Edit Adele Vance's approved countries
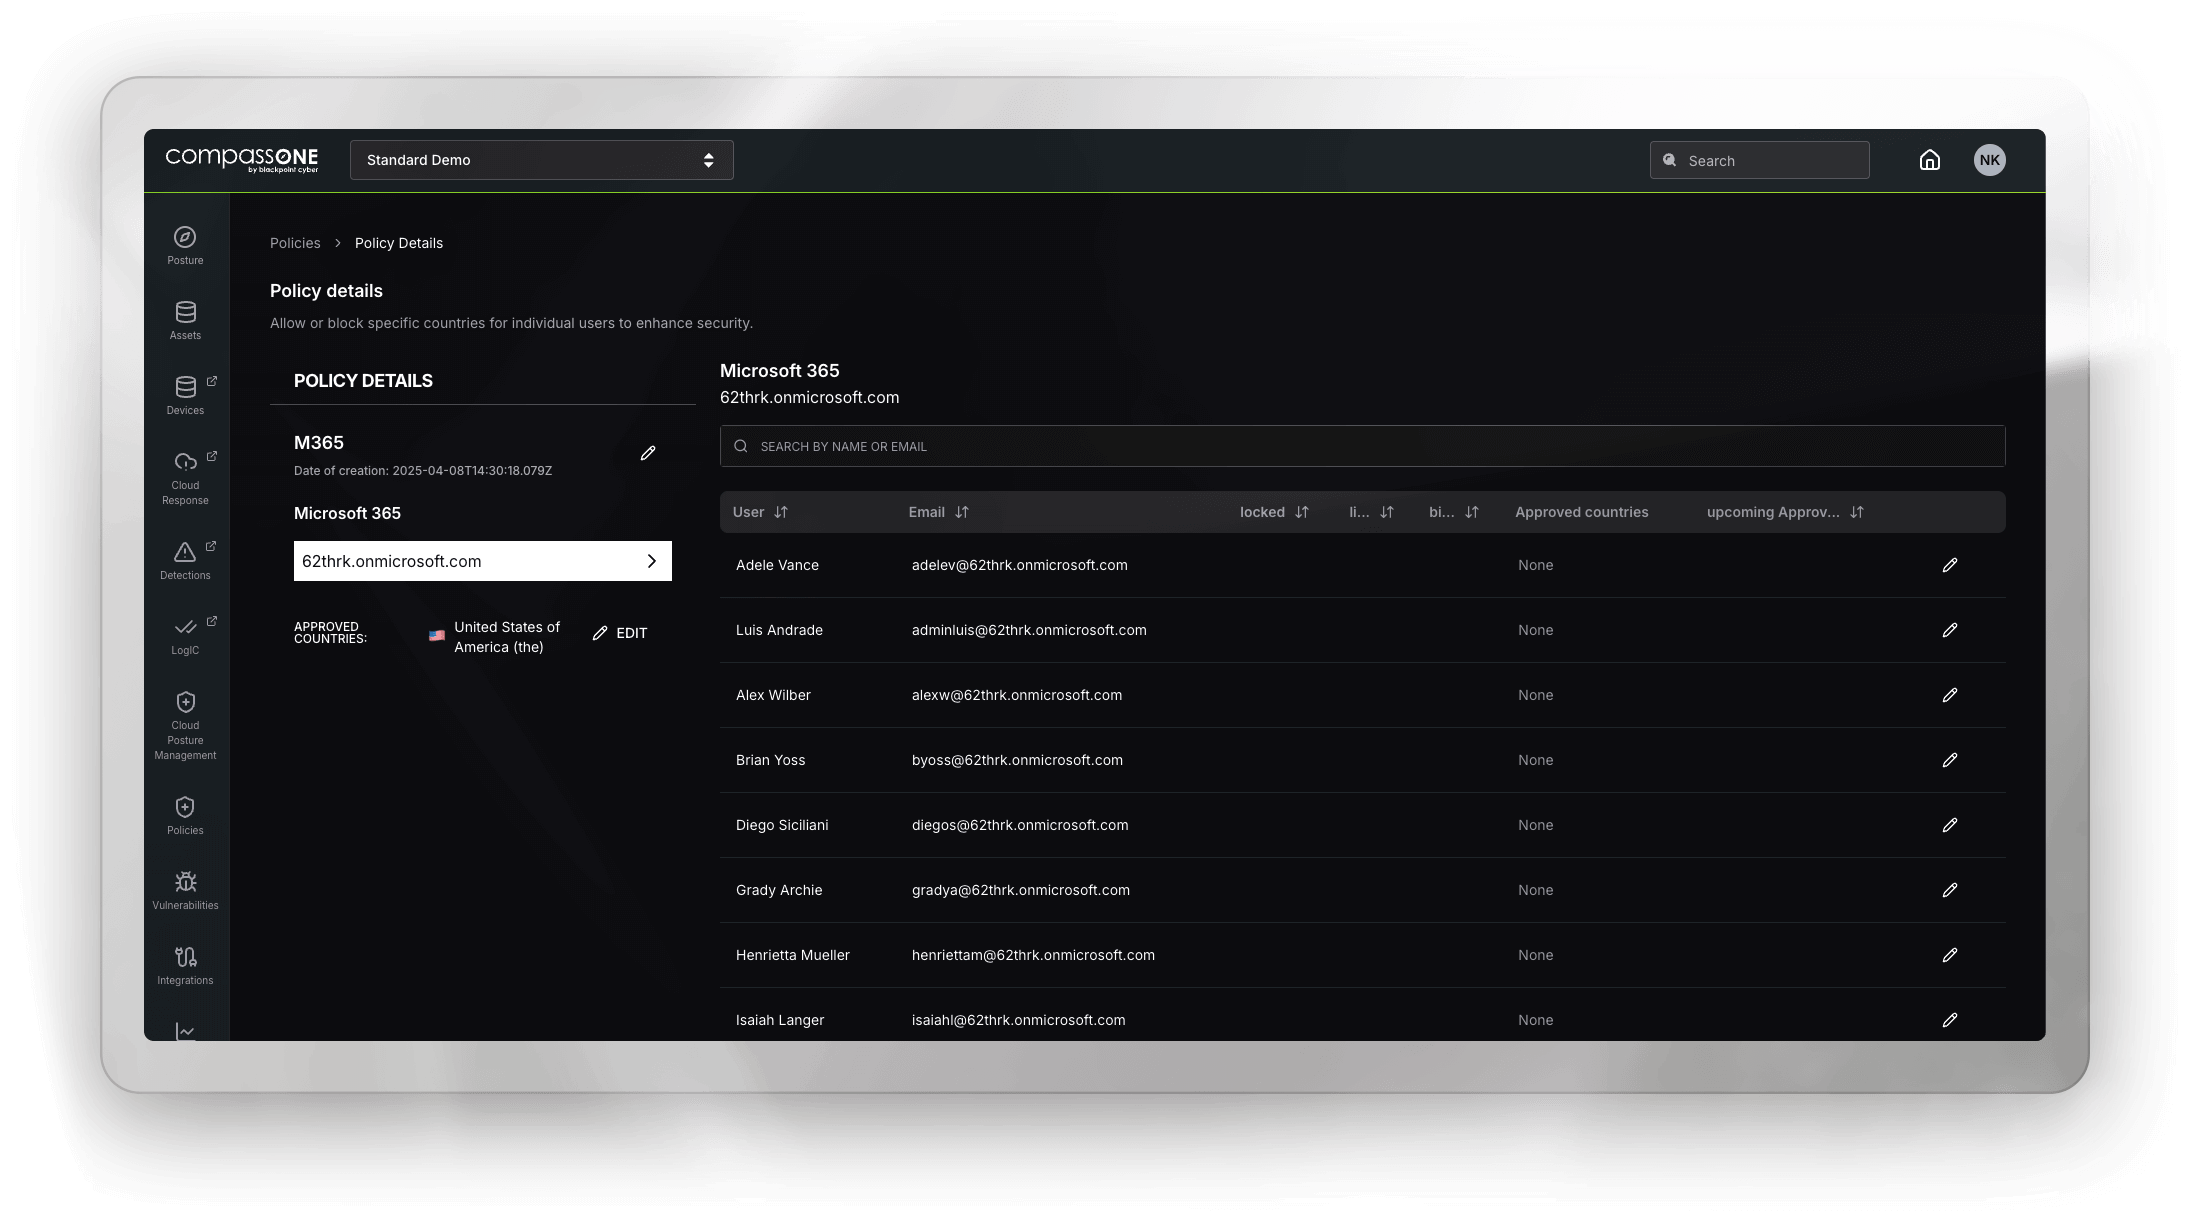The width and height of the screenshot is (2190, 1218). 1950,565
